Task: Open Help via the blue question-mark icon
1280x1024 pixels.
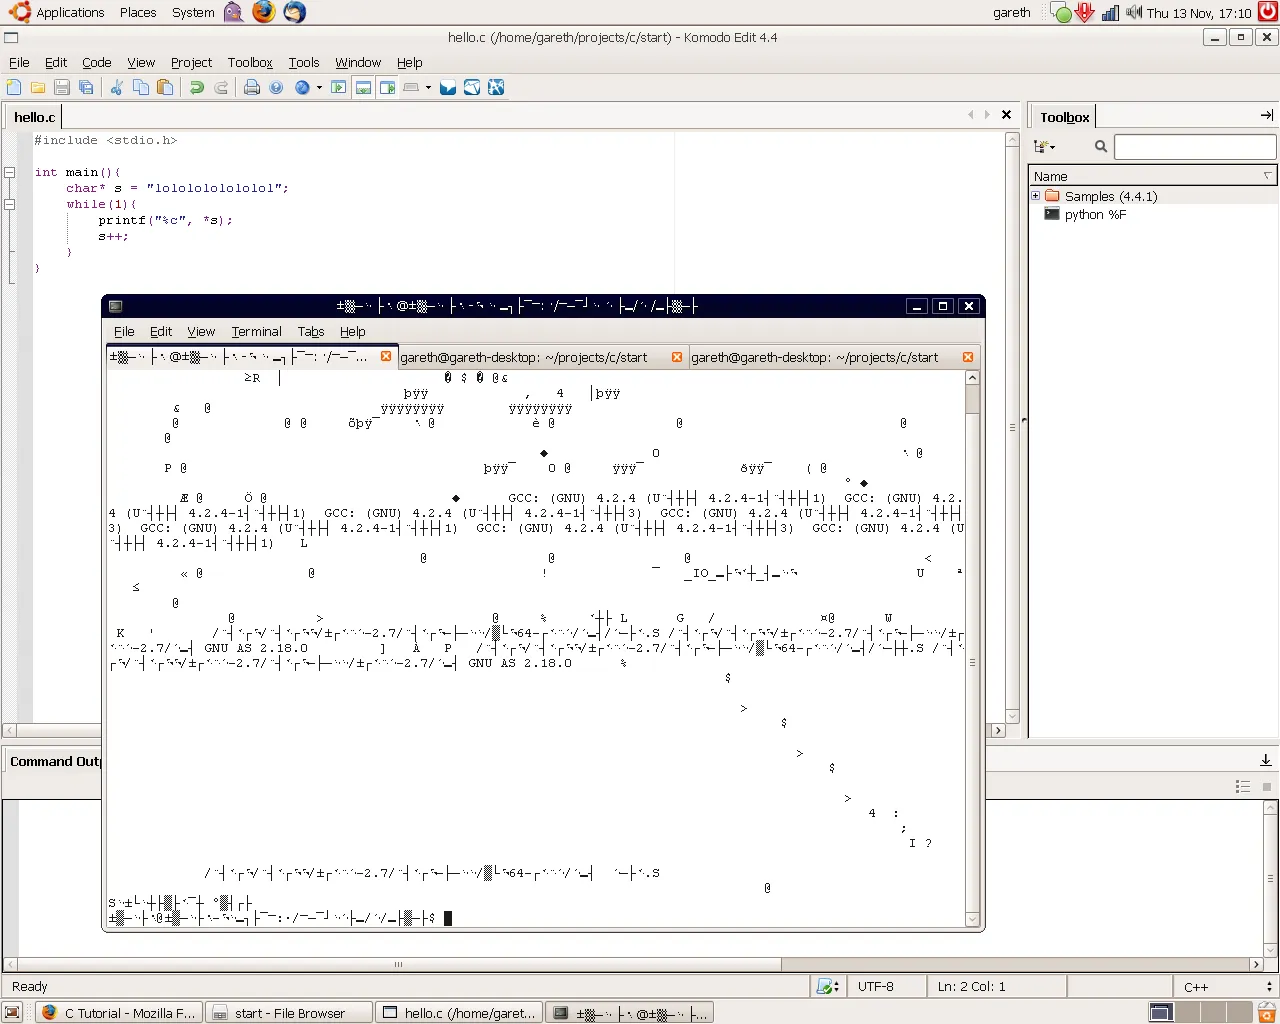Action: [x=276, y=88]
